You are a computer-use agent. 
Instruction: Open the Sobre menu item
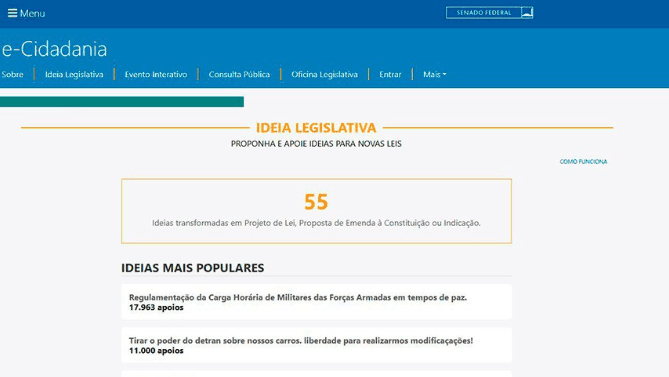pyautogui.click(x=12, y=74)
